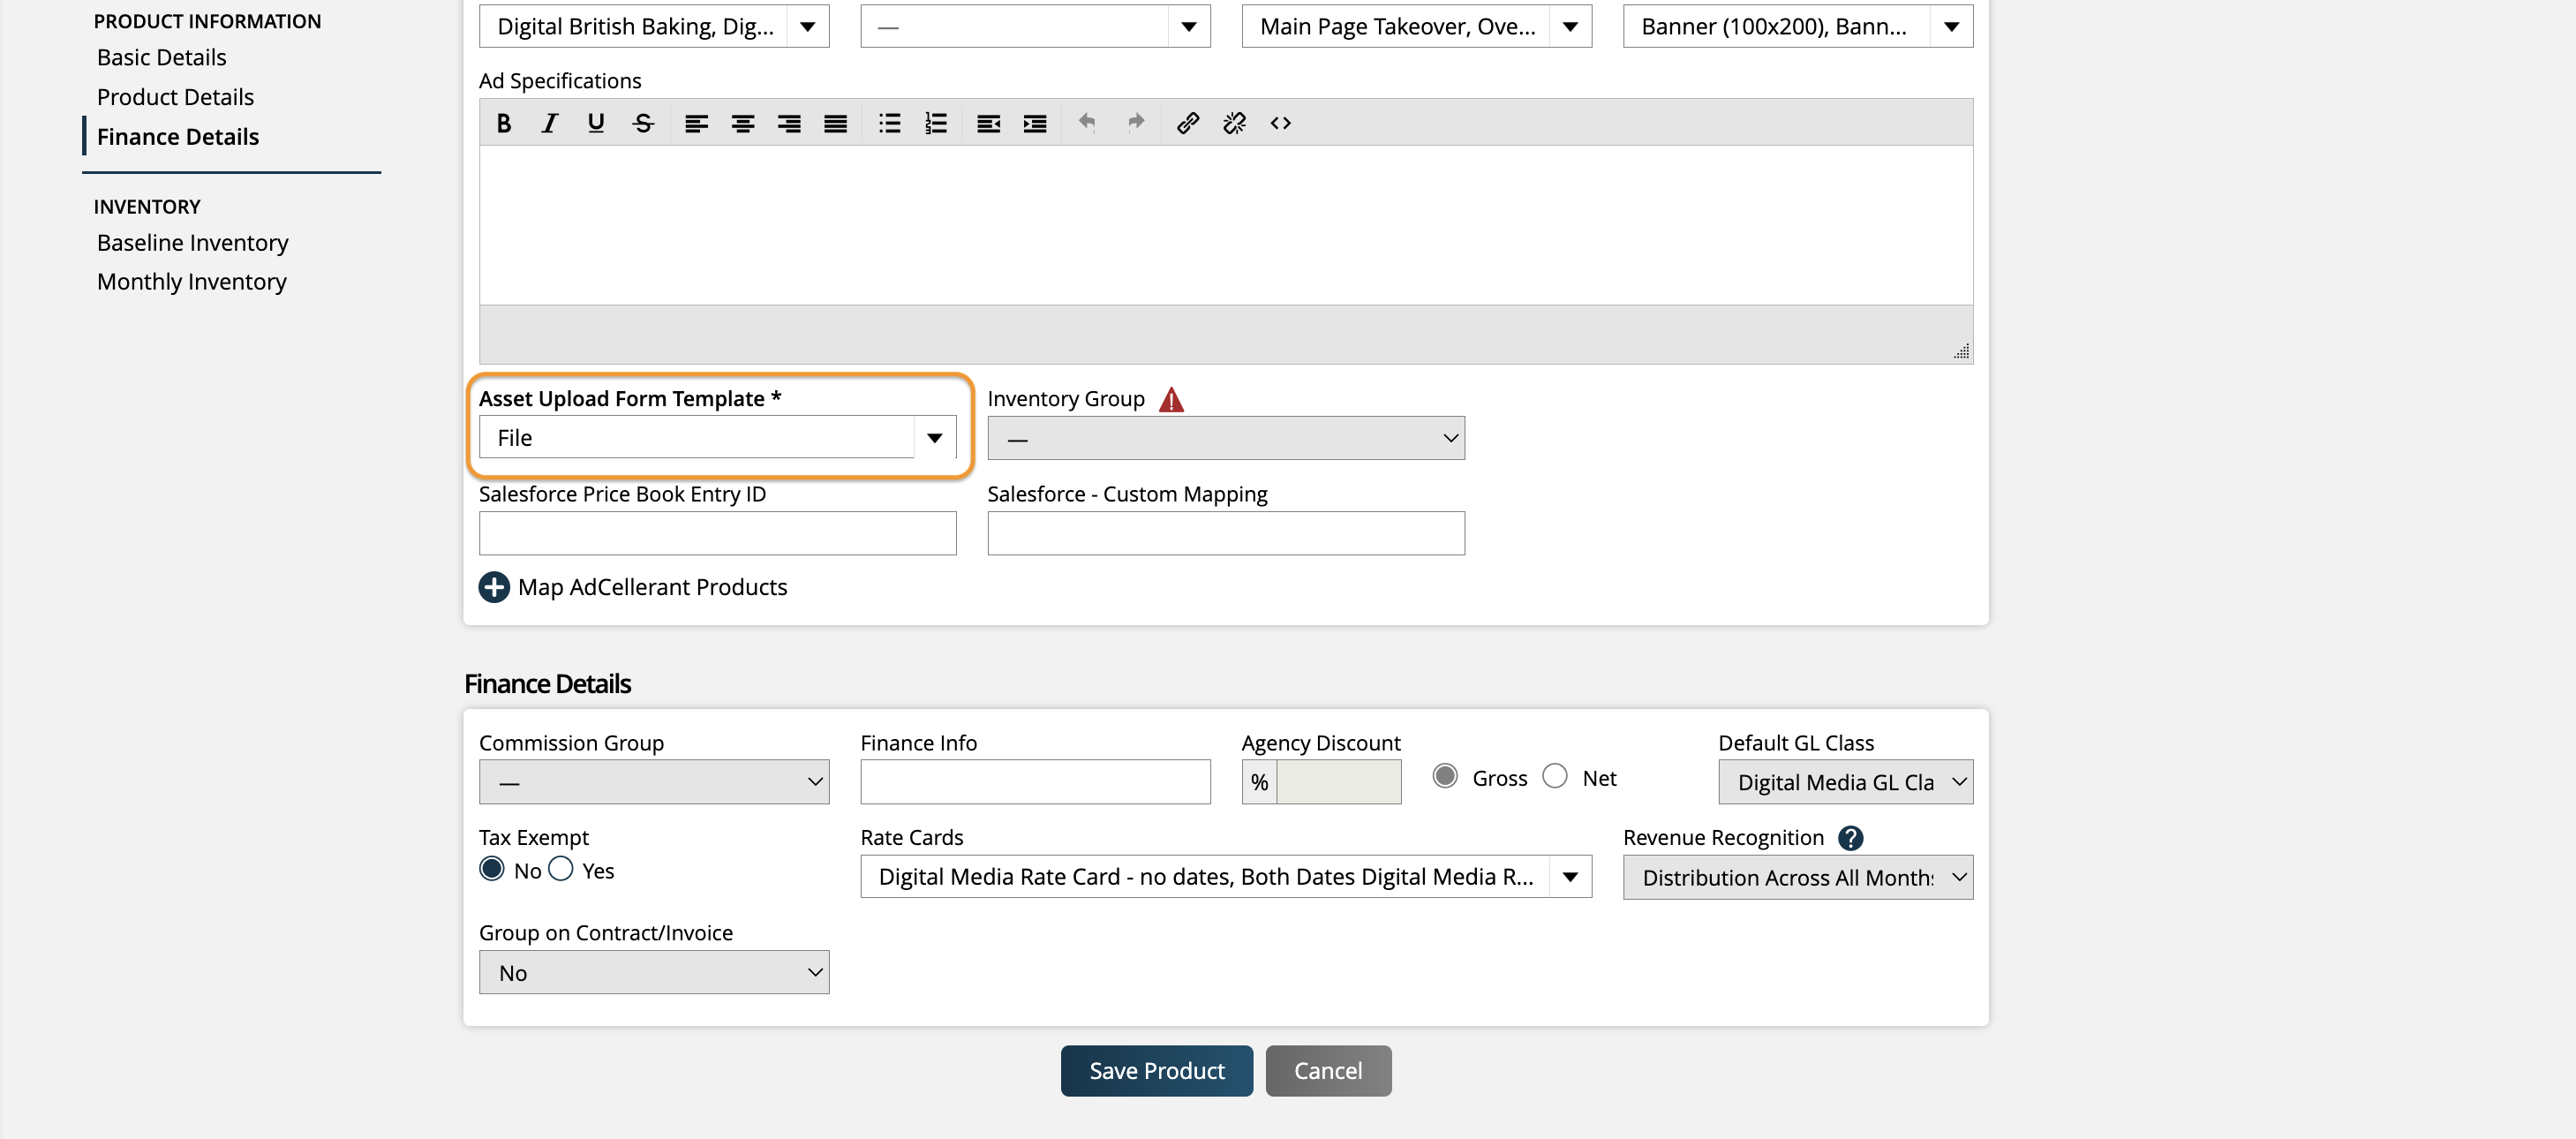Click the Cancel button
This screenshot has width=2576, height=1139.
pyautogui.click(x=1327, y=1071)
